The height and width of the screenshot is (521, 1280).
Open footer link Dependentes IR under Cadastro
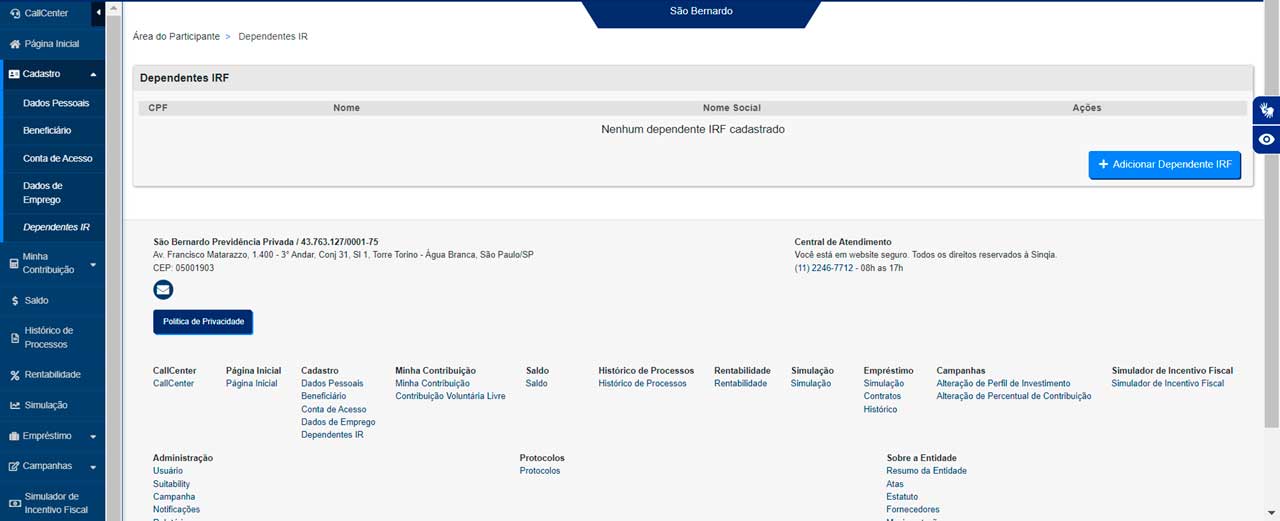coord(332,435)
